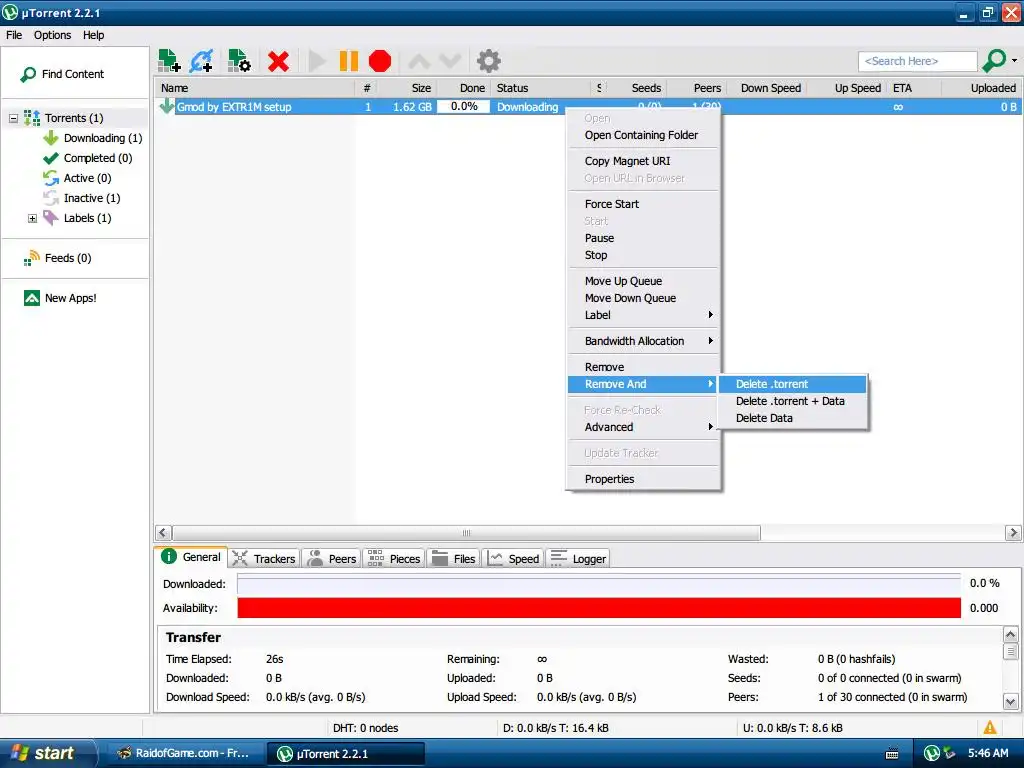Expand the Labels tree node
This screenshot has height=768, width=1024.
pos(32,218)
